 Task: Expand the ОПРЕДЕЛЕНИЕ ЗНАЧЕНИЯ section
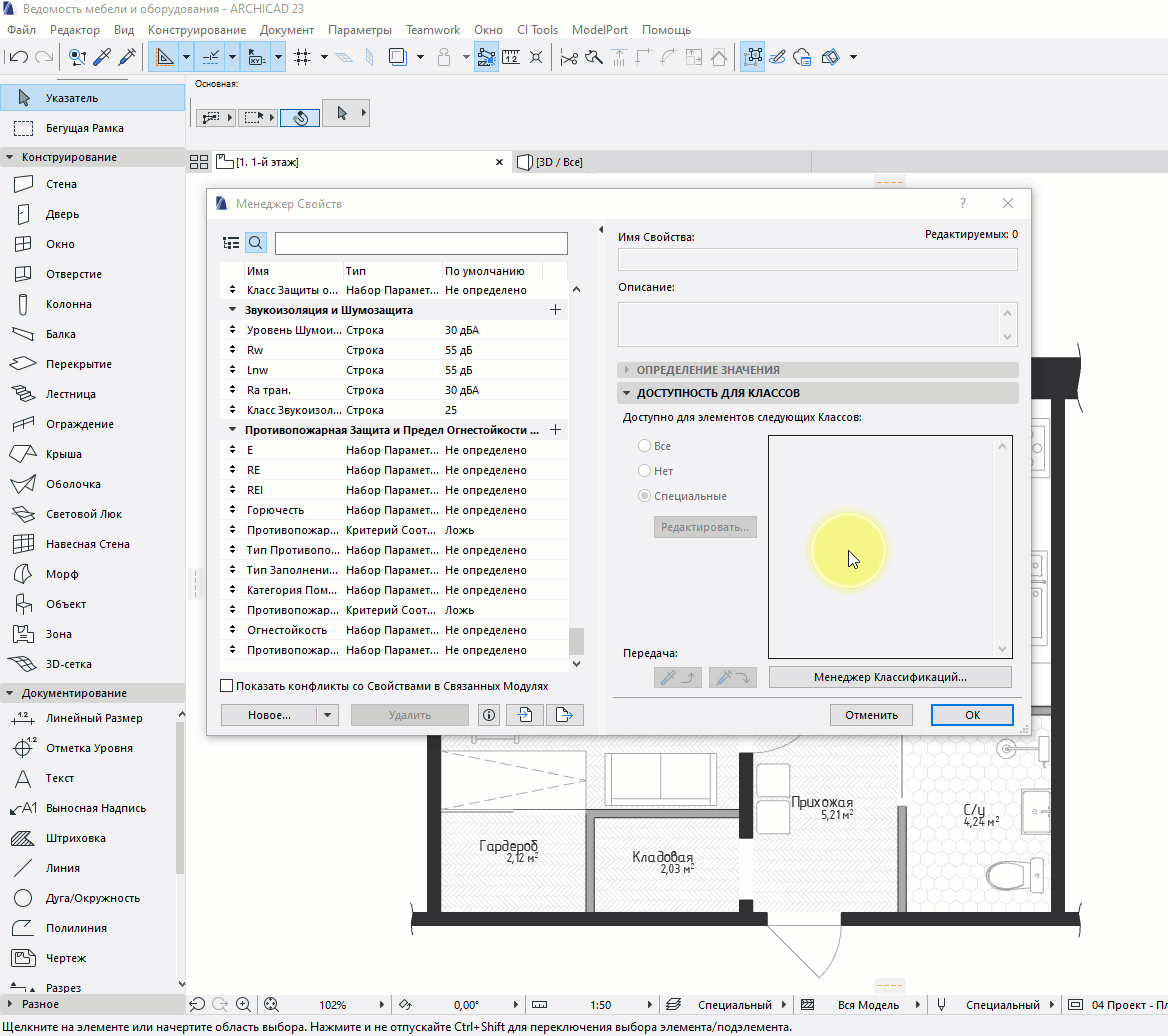coord(708,370)
